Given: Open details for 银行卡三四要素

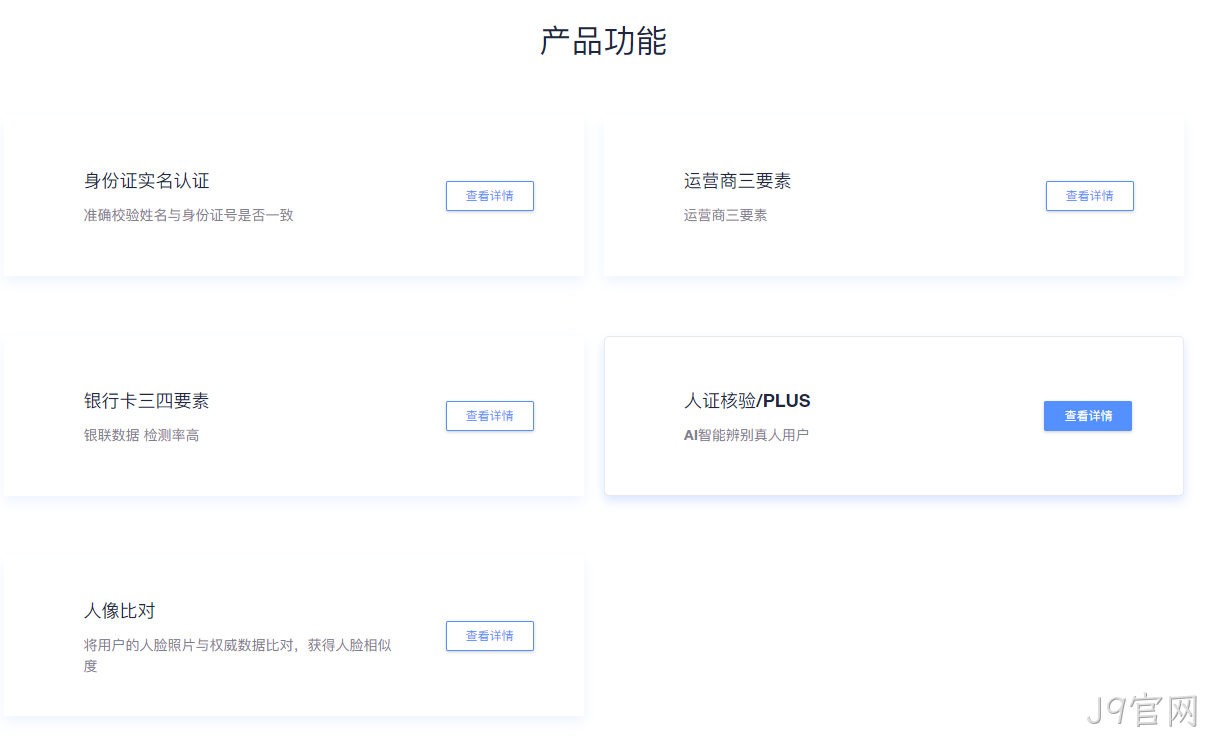Looking at the screenshot, I should [x=490, y=416].
